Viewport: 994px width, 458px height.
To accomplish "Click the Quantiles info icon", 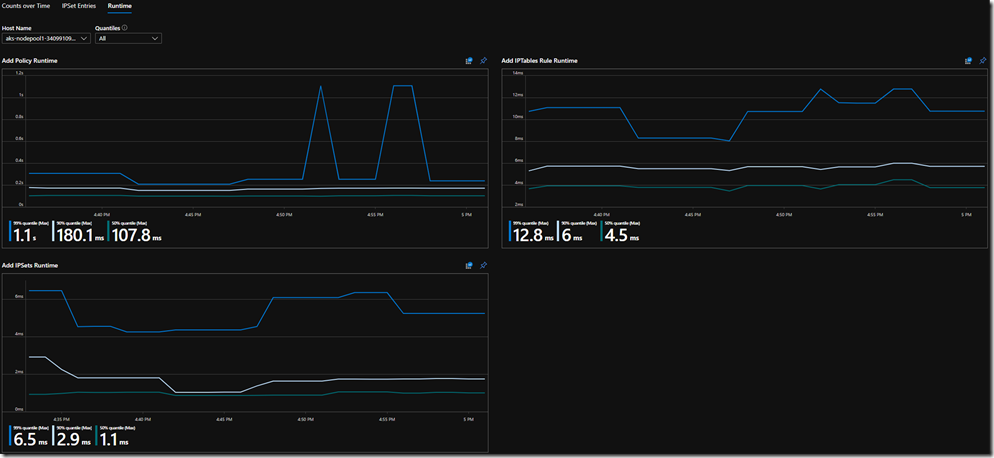I will [124, 28].
